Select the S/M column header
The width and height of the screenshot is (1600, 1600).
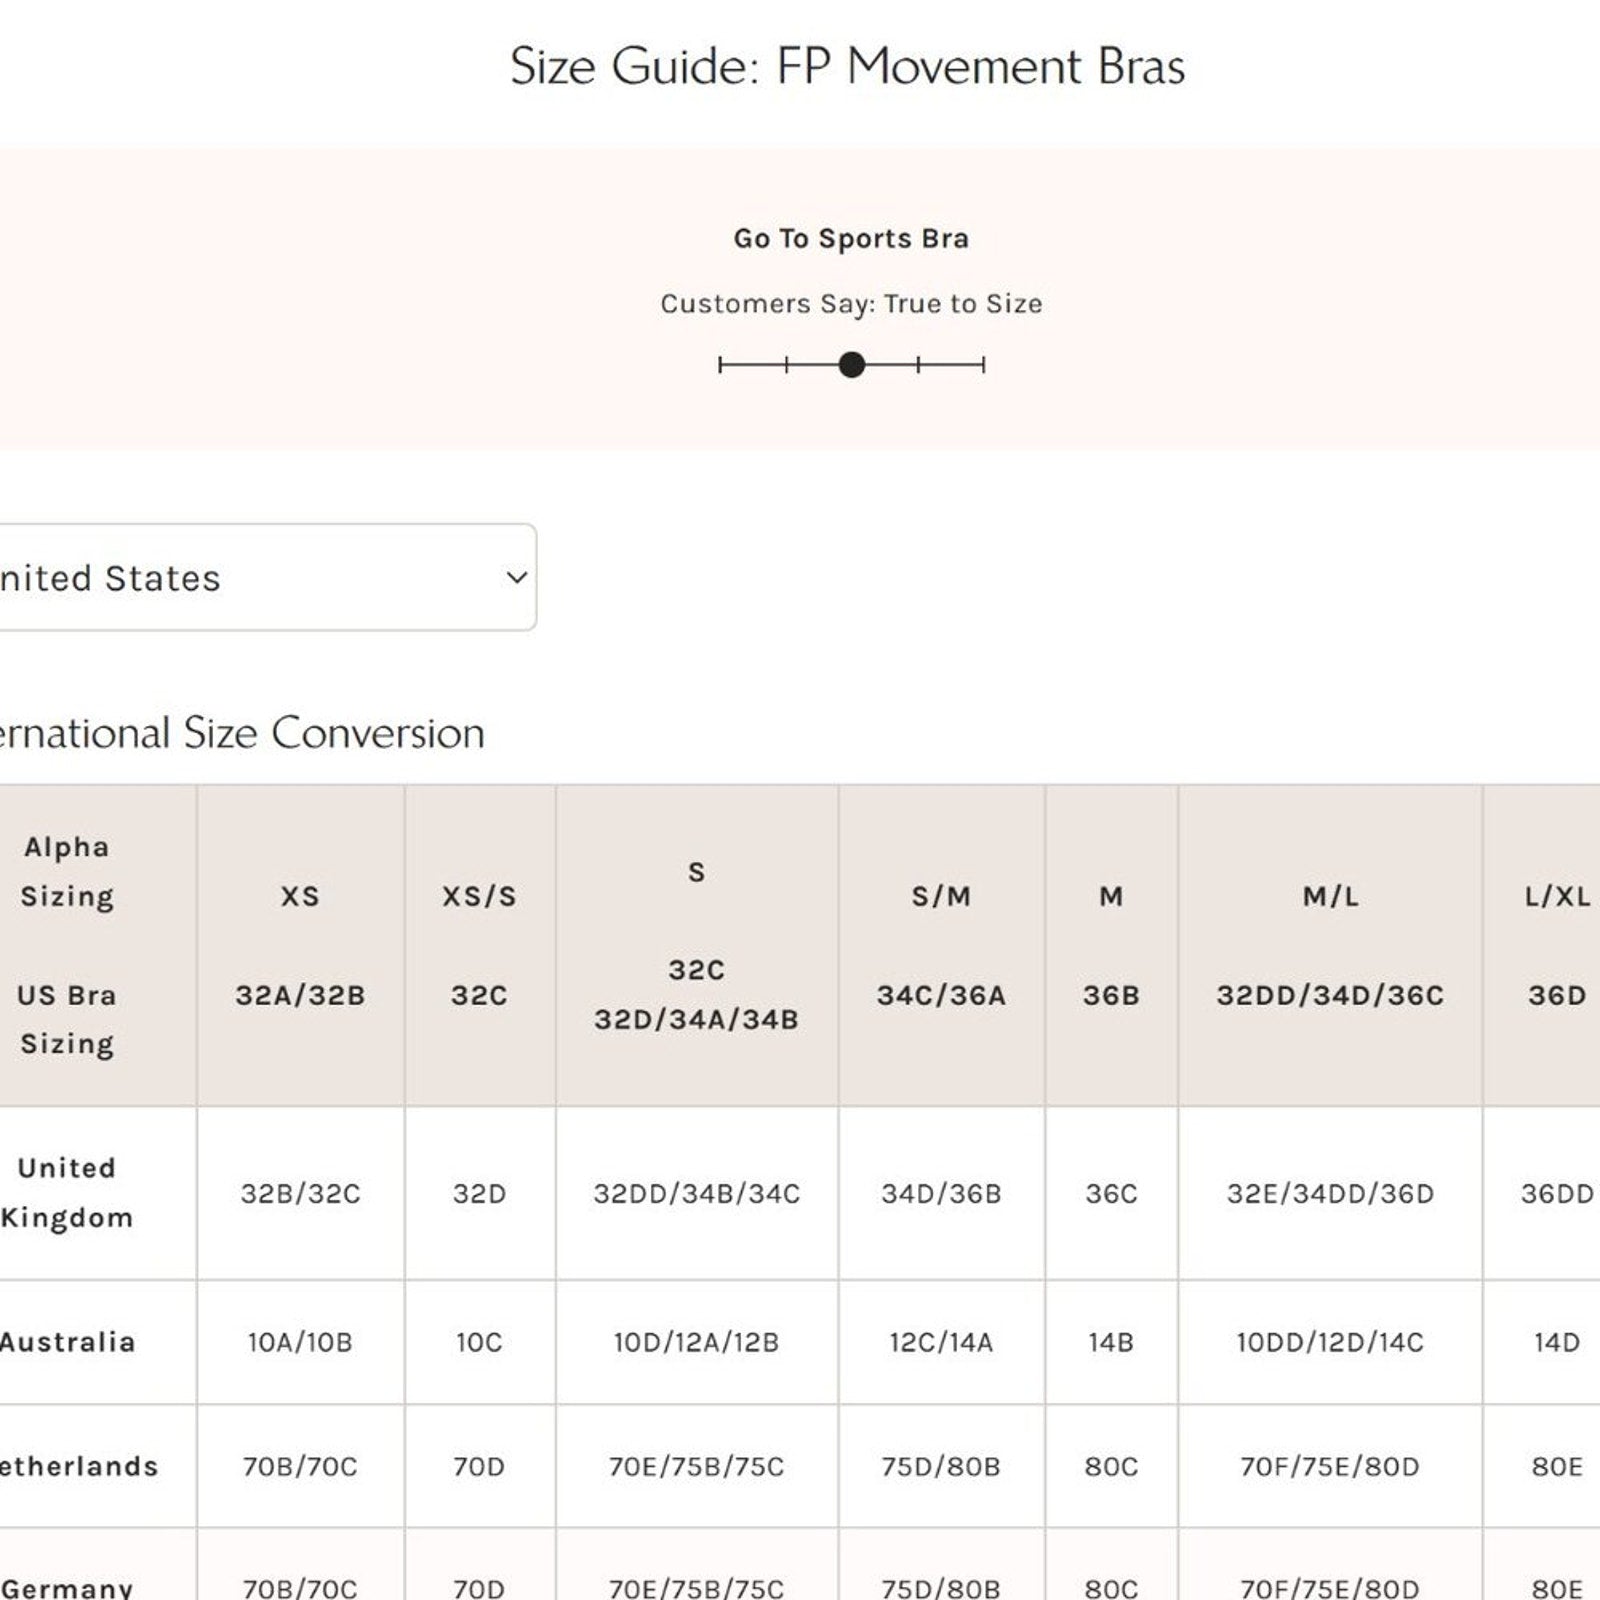coord(941,896)
